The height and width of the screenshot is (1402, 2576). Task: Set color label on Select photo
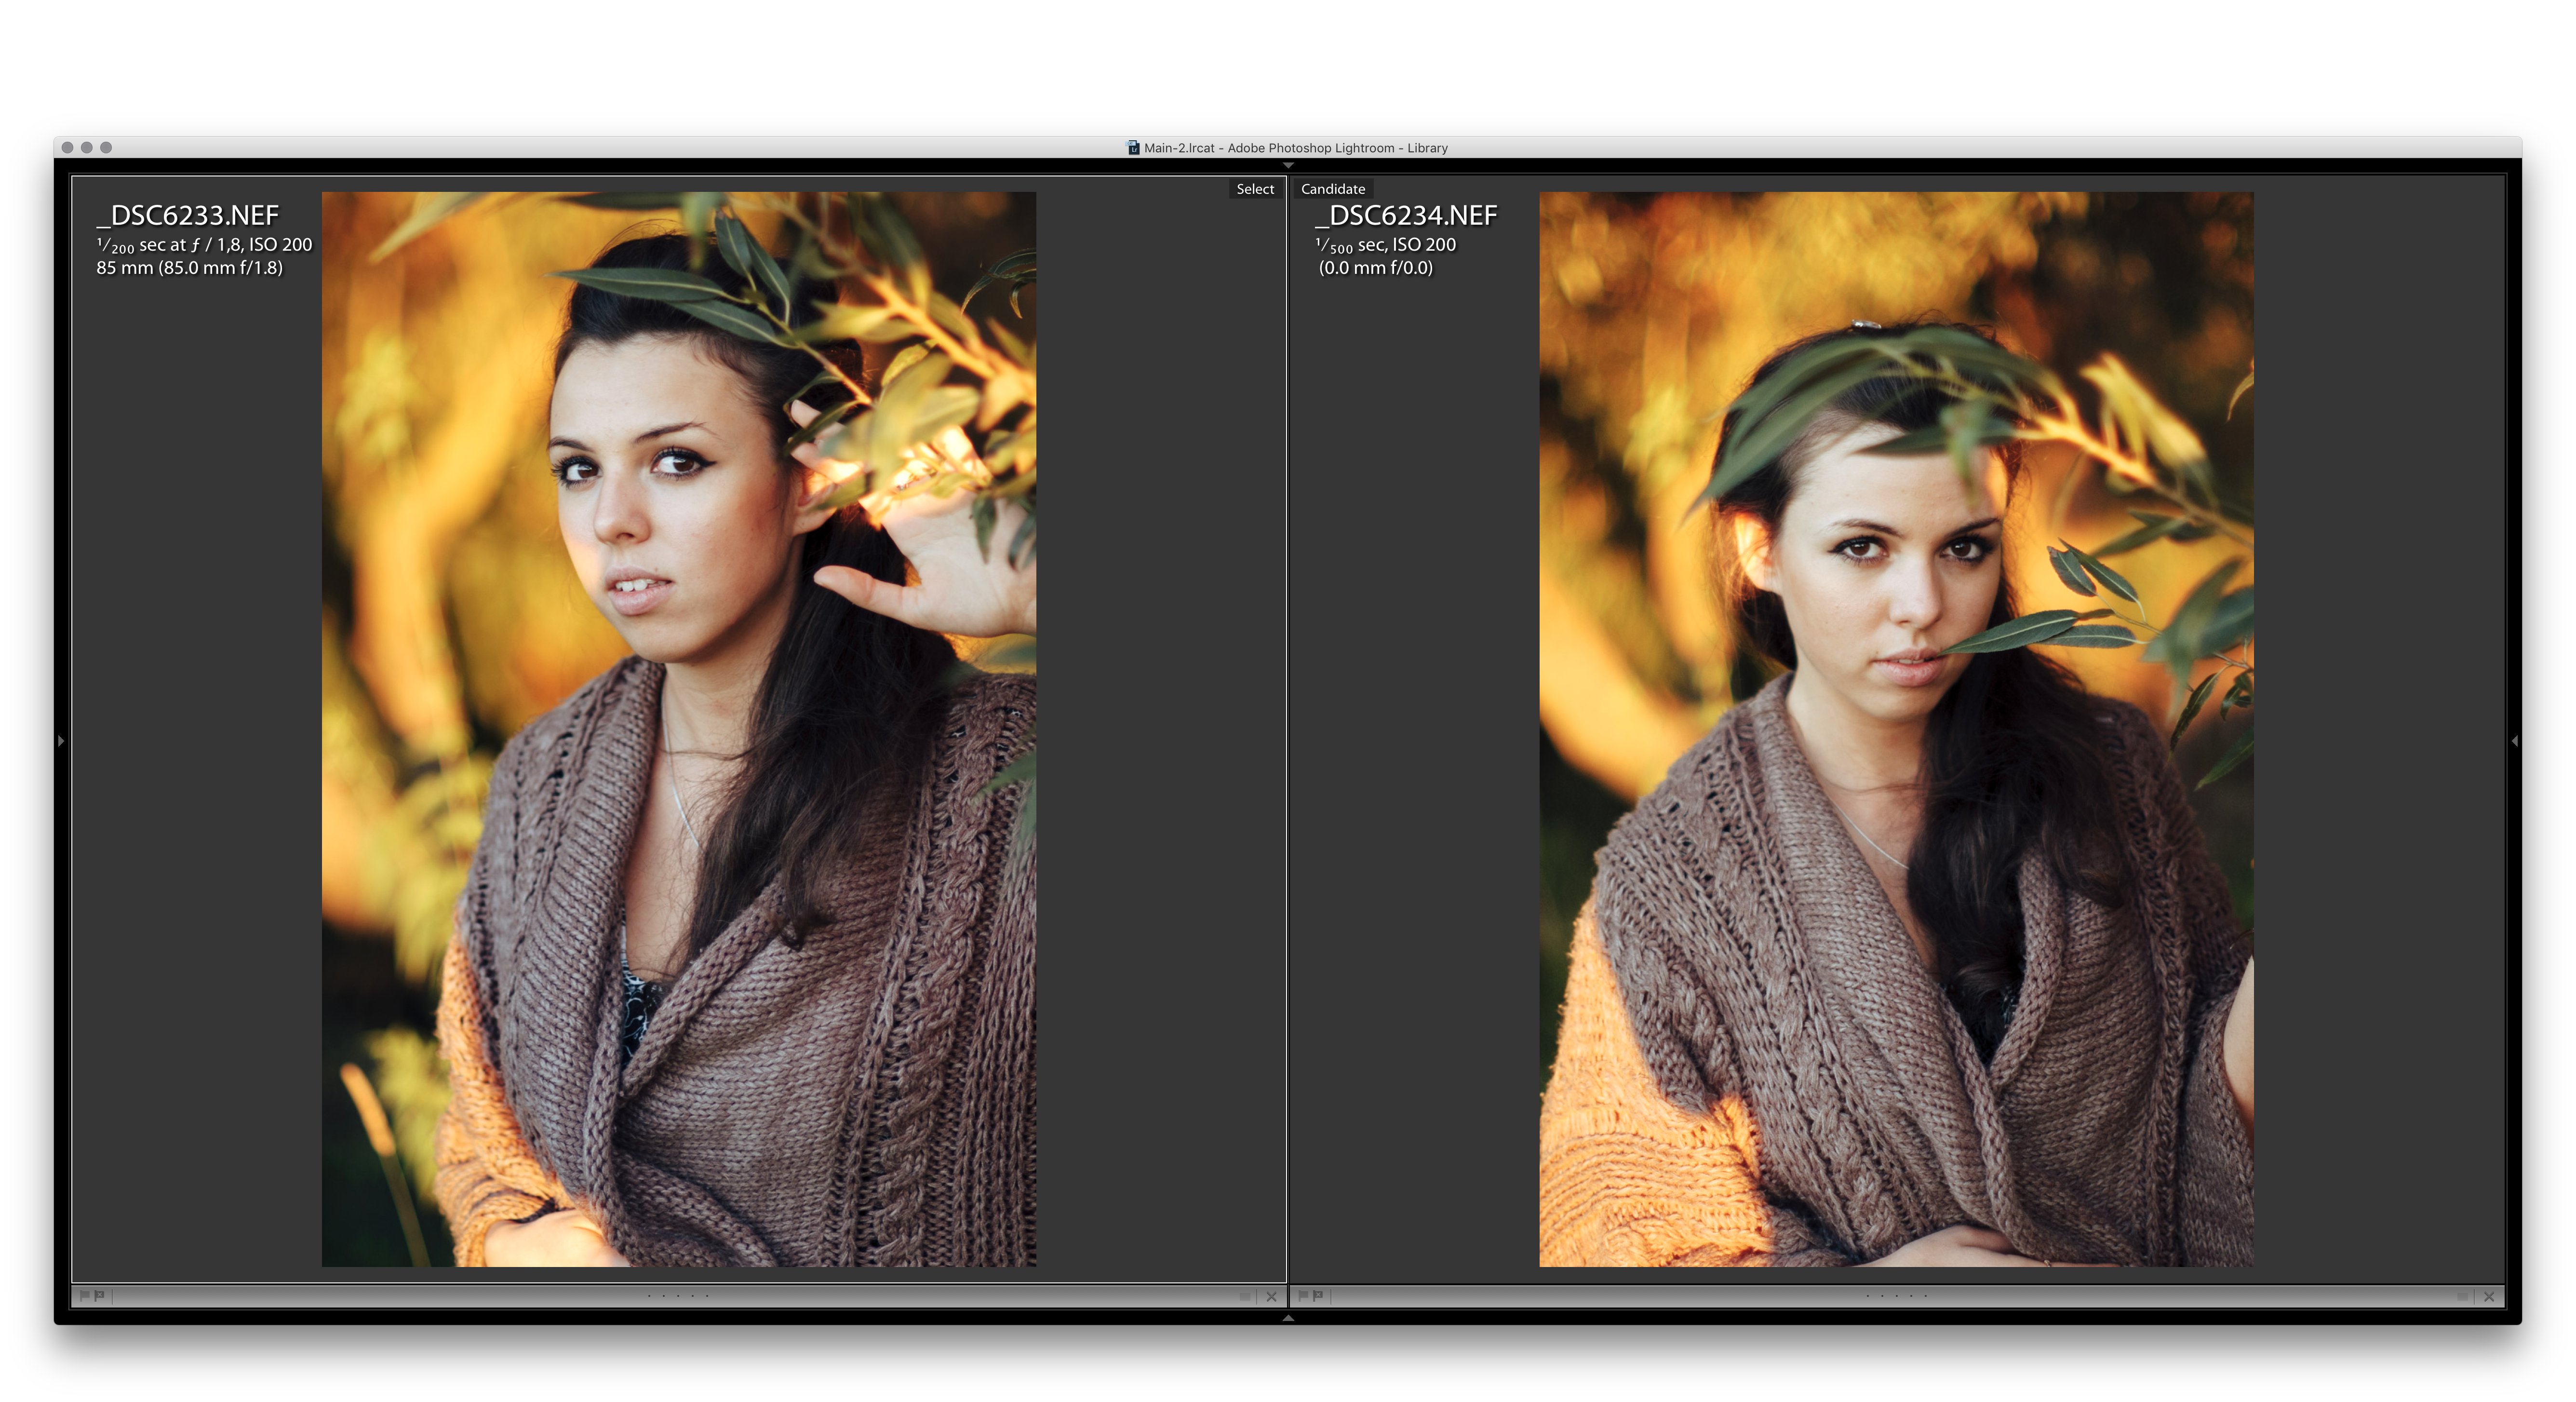(x=1245, y=1296)
